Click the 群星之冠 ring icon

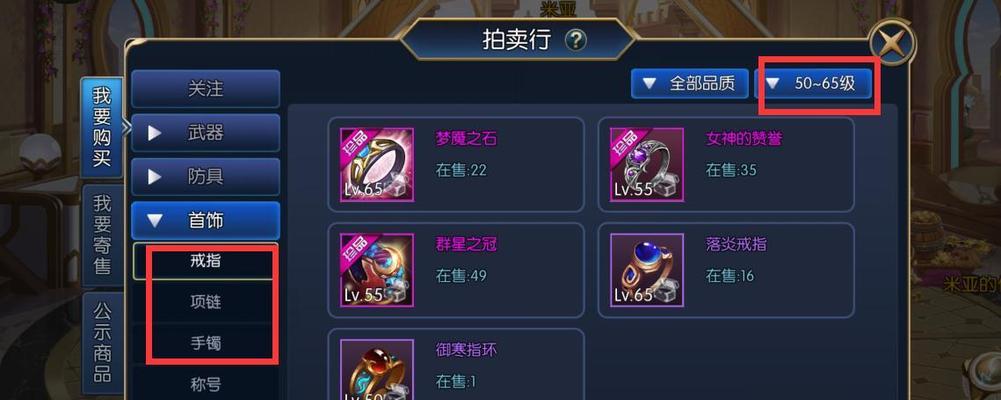[377, 270]
